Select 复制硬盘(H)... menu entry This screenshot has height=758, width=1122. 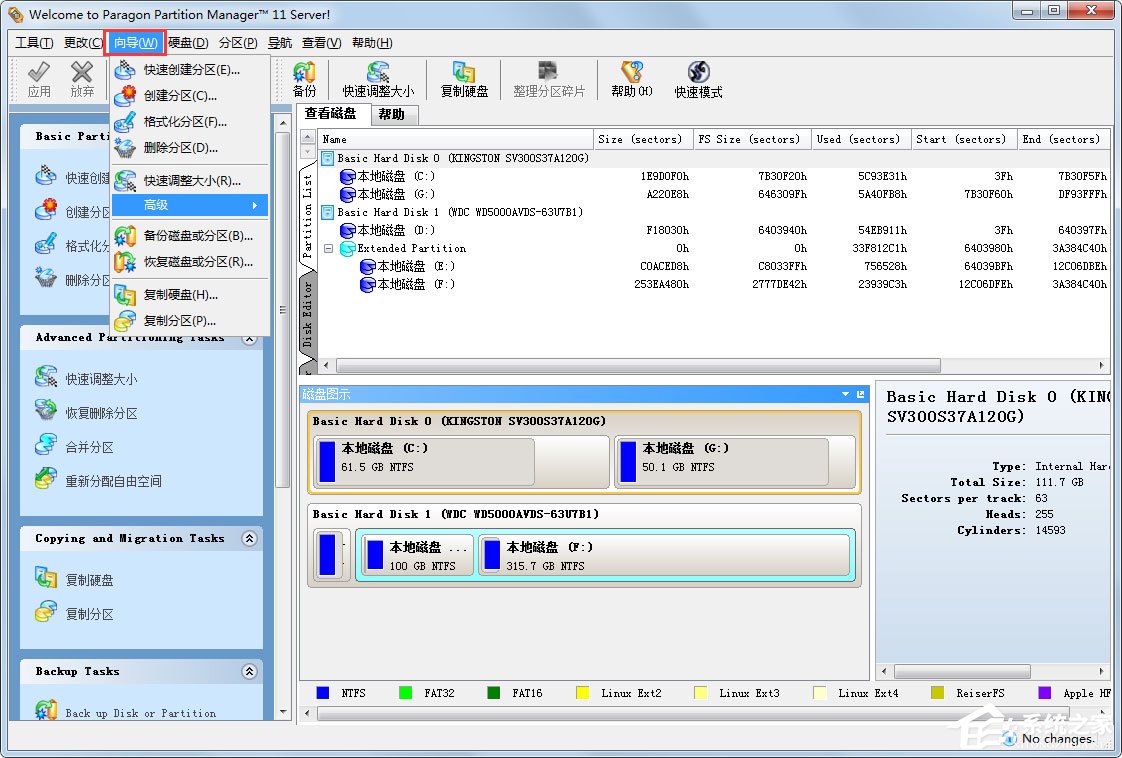pos(190,294)
